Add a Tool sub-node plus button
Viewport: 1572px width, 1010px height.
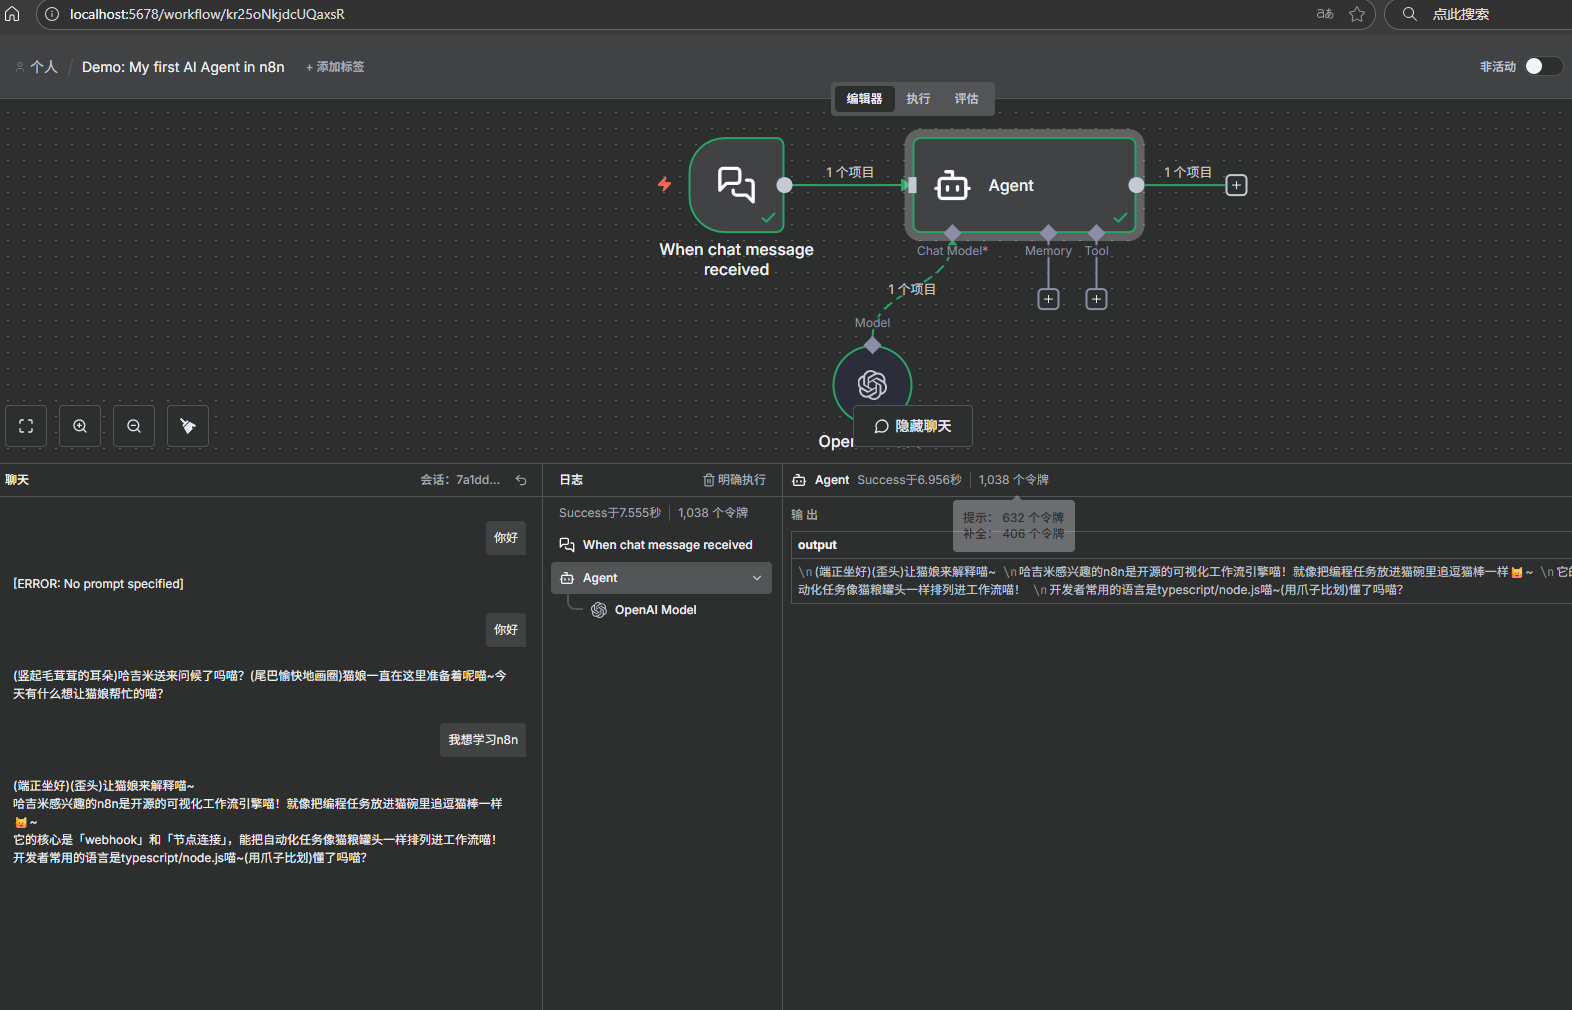tap(1096, 299)
